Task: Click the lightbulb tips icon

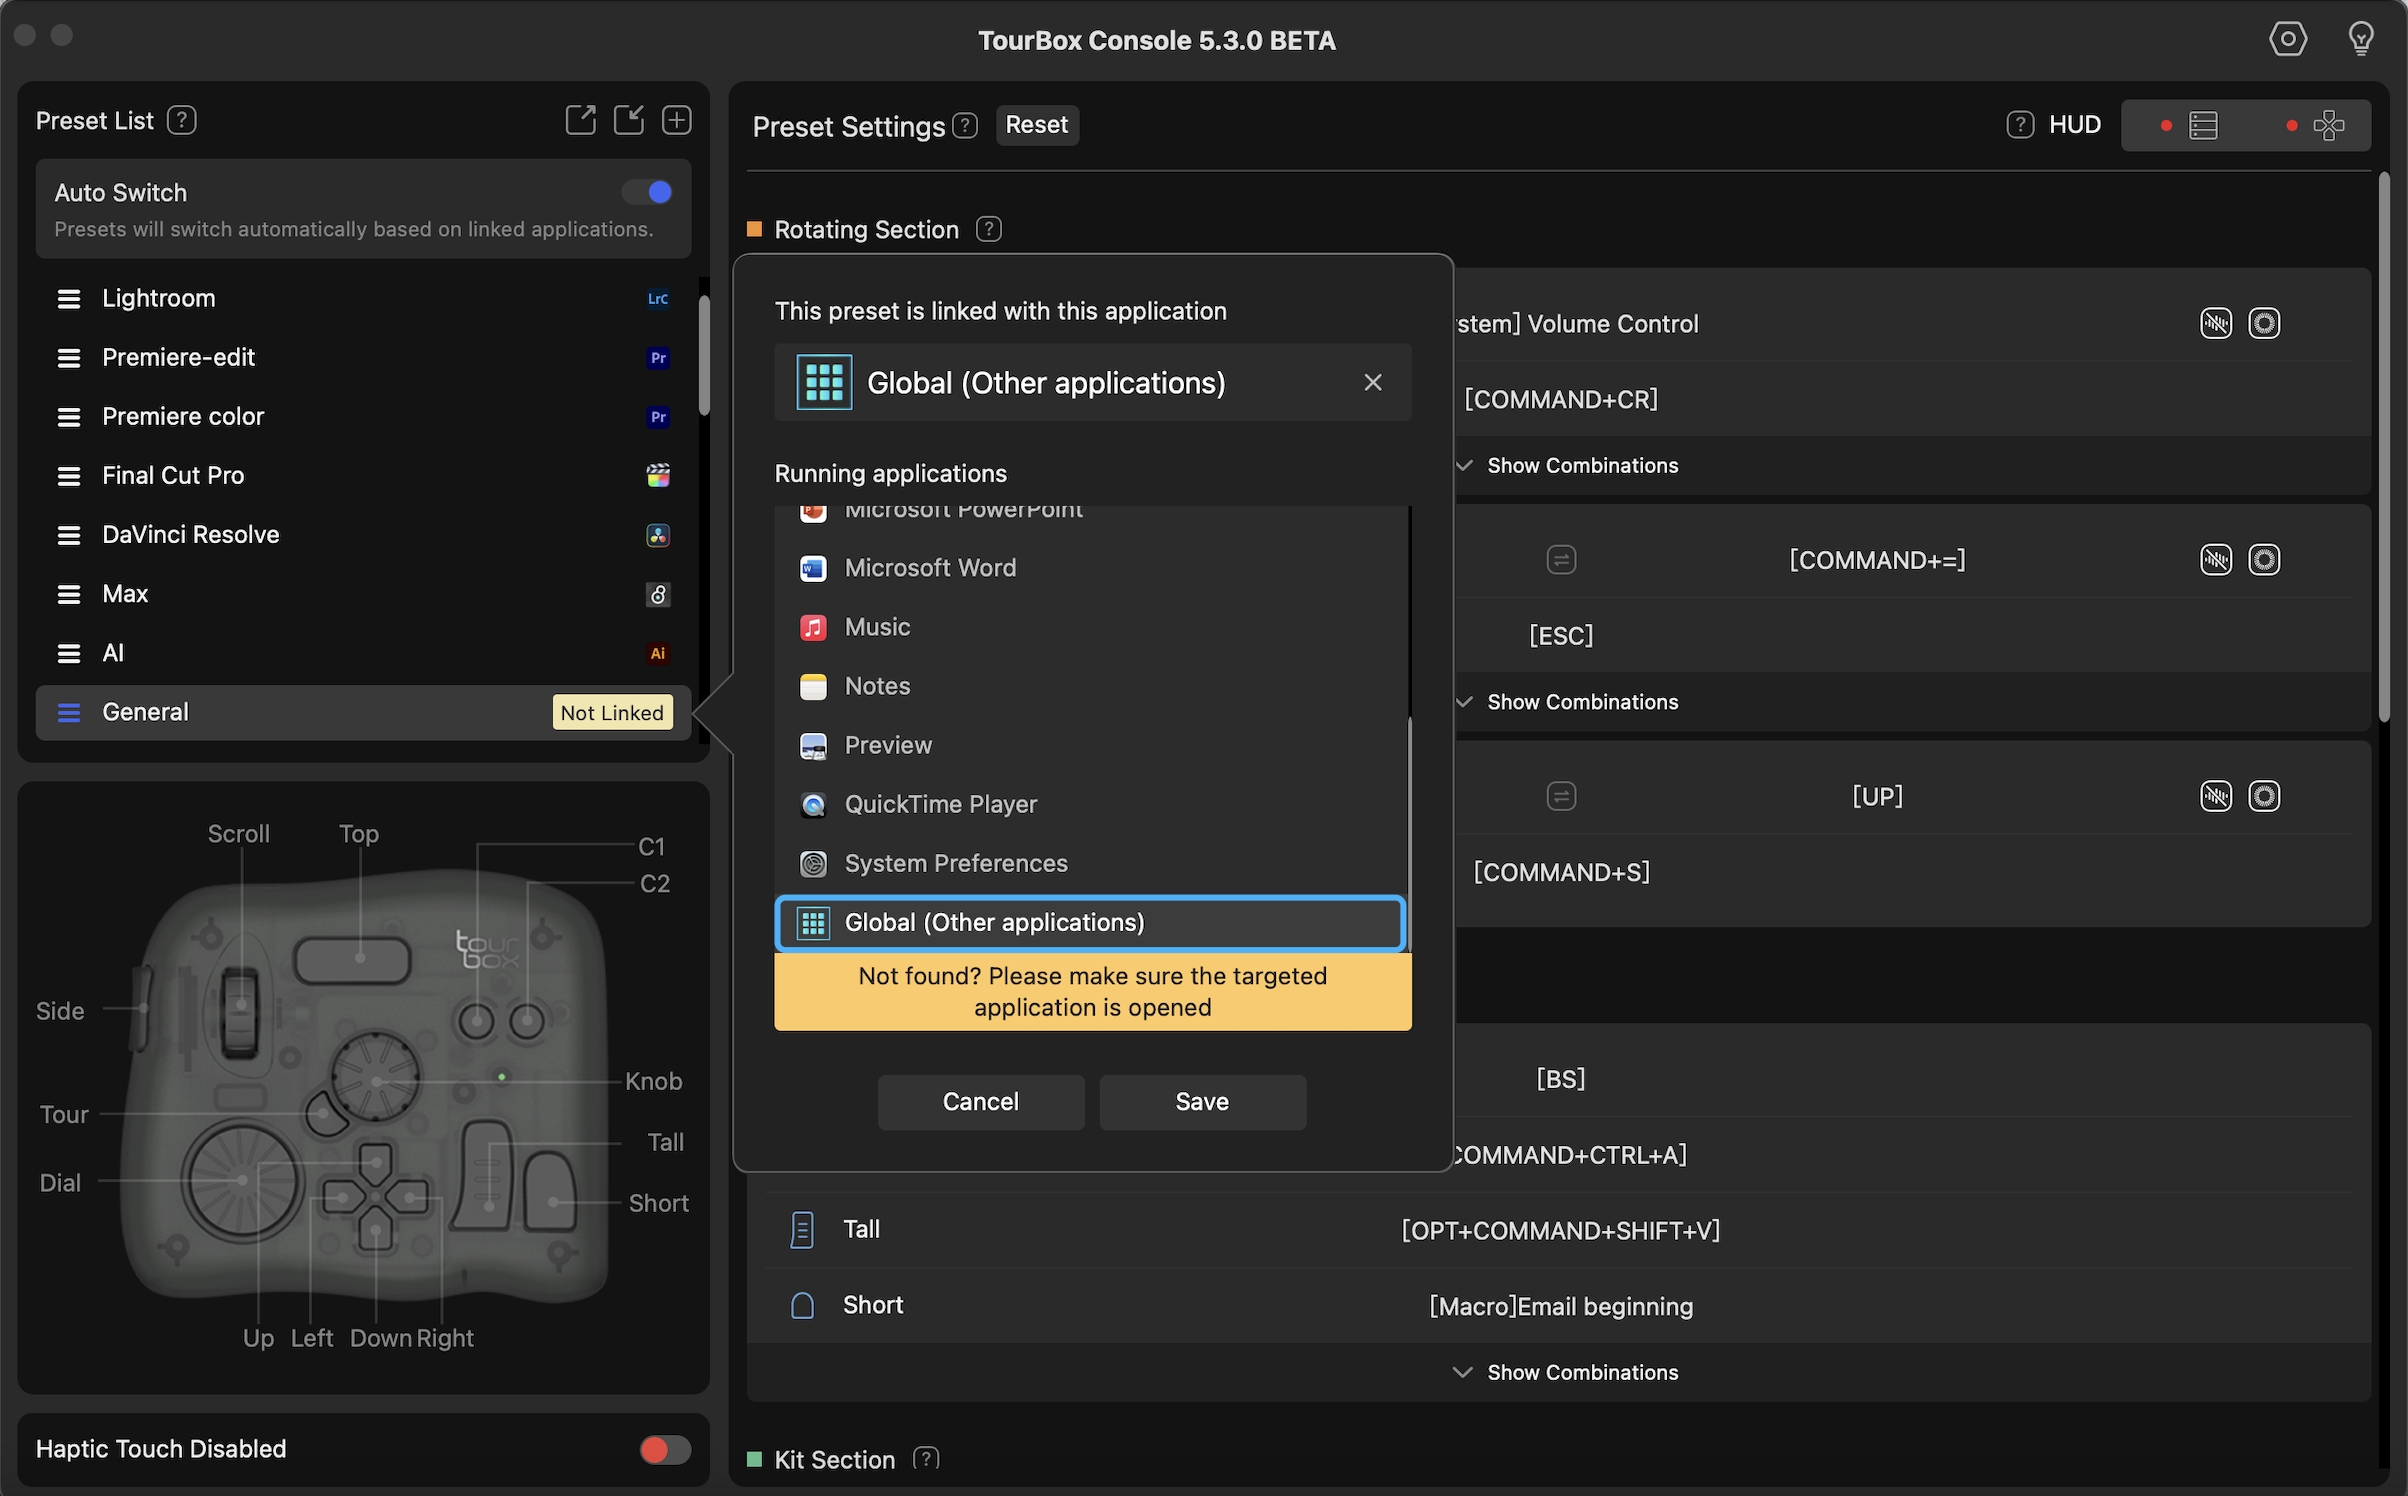Action: pos(2360,40)
